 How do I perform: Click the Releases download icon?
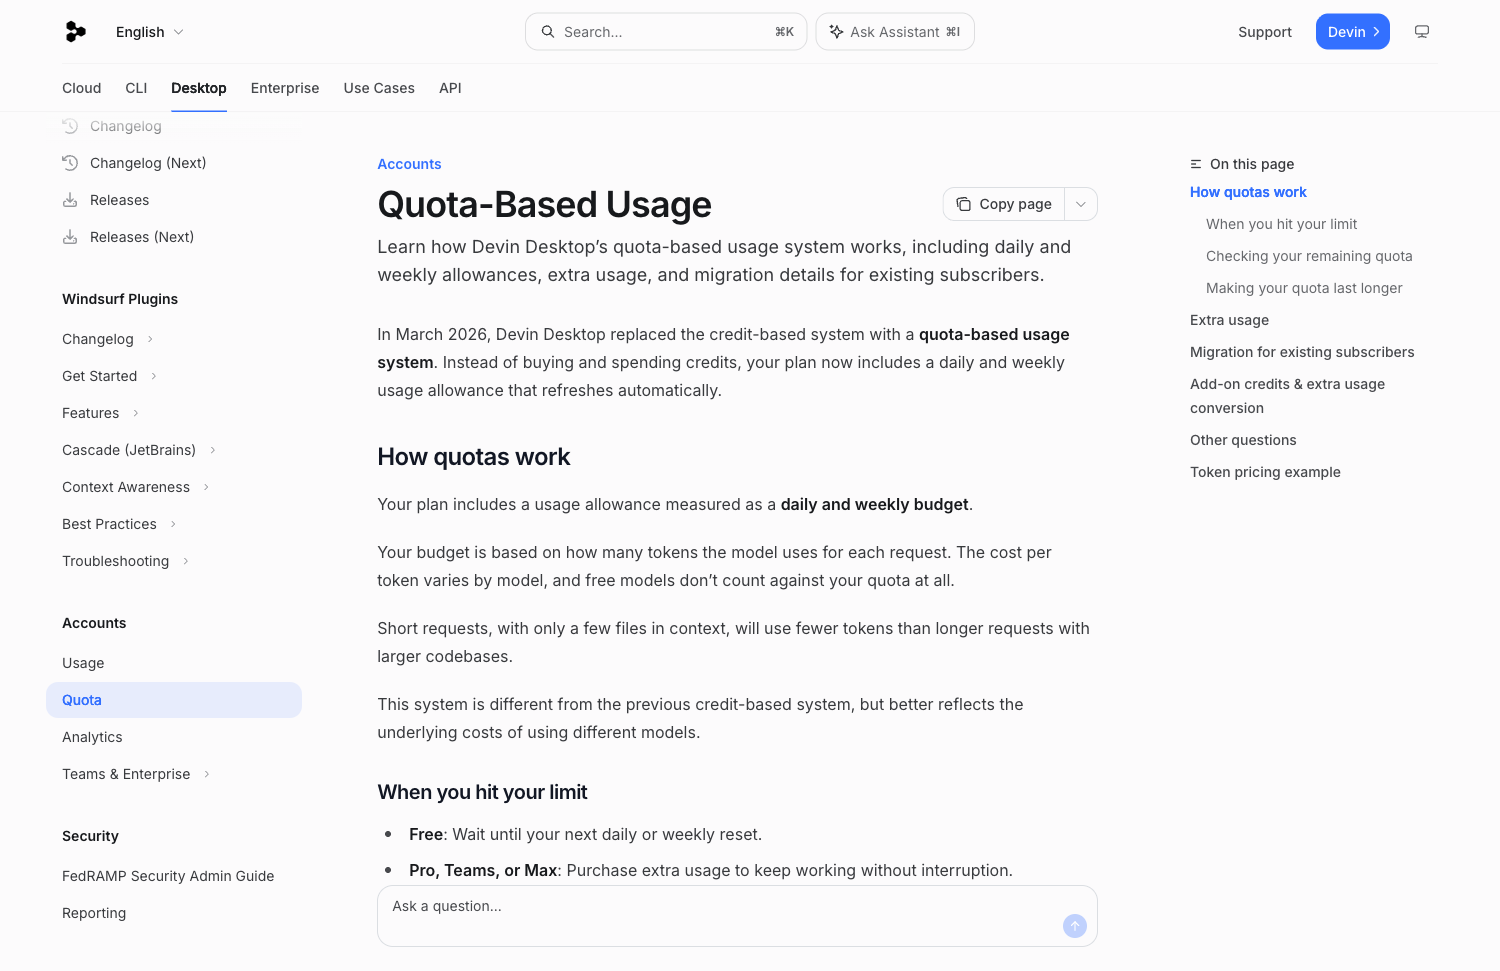click(70, 200)
